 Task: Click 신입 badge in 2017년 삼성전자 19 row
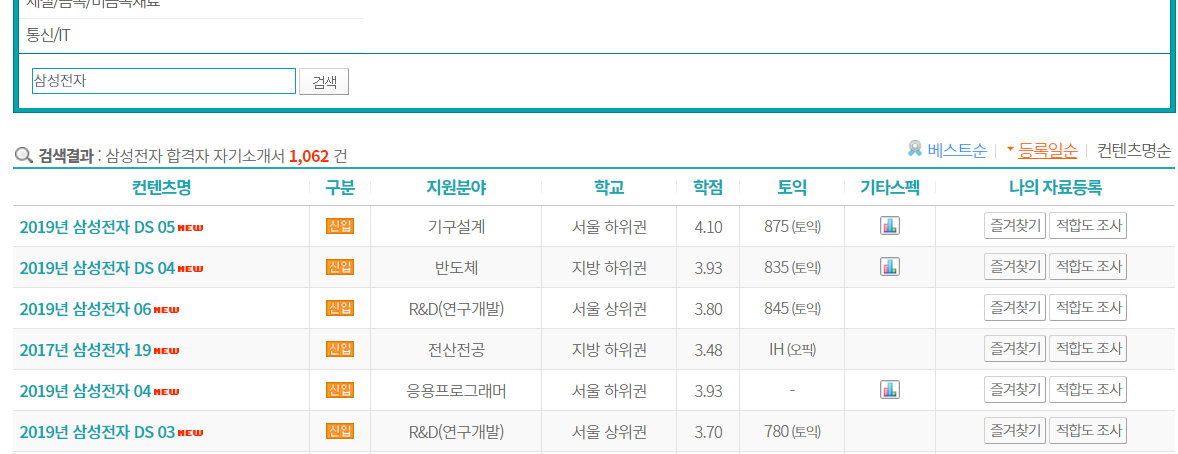pyautogui.click(x=340, y=349)
